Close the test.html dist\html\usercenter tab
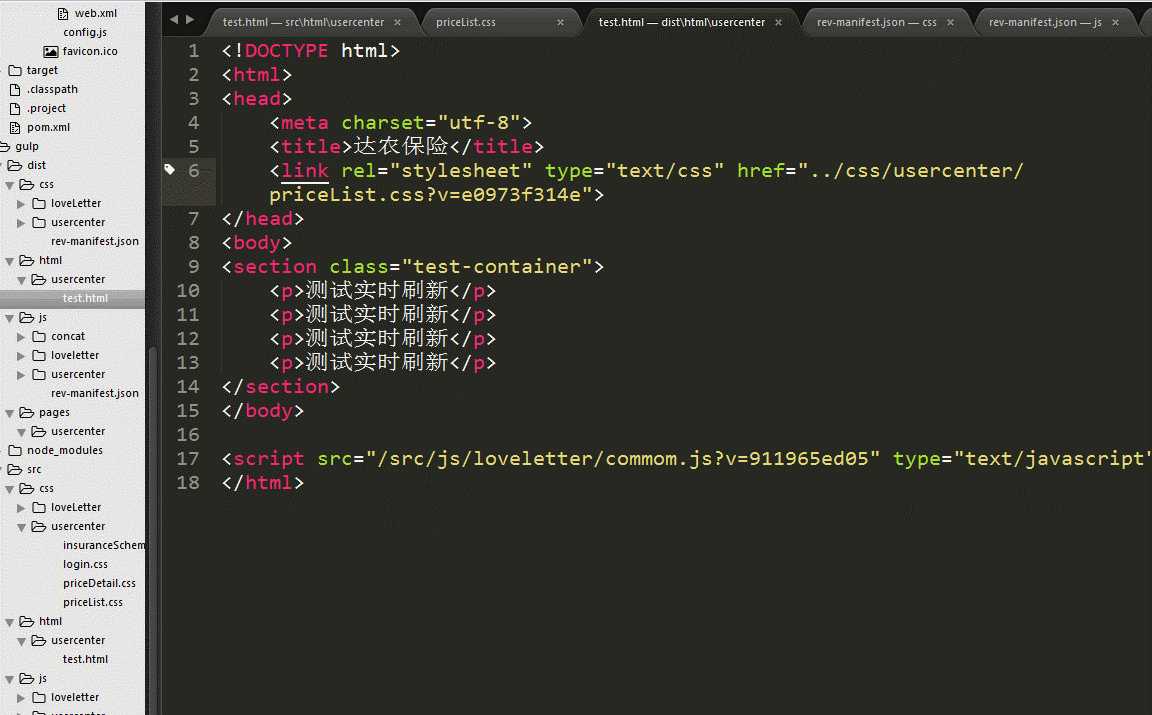Image resolution: width=1152 pixels, height=715 pixels. [x=778, y=23]
